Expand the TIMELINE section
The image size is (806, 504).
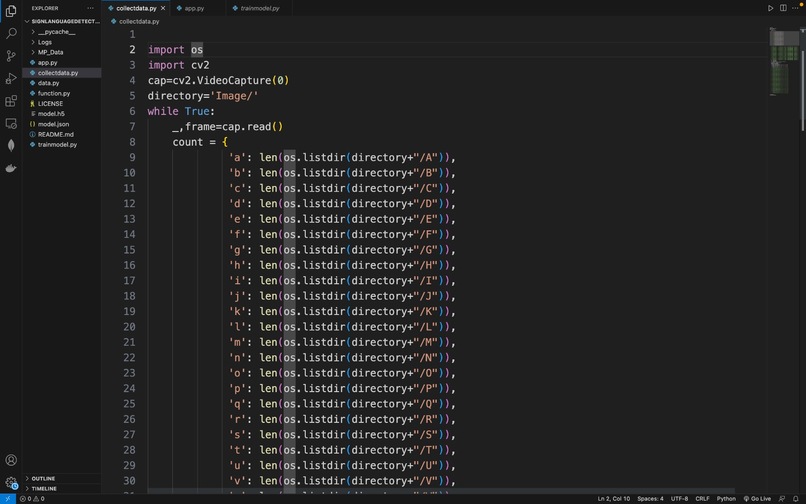(x=62, y=489)
